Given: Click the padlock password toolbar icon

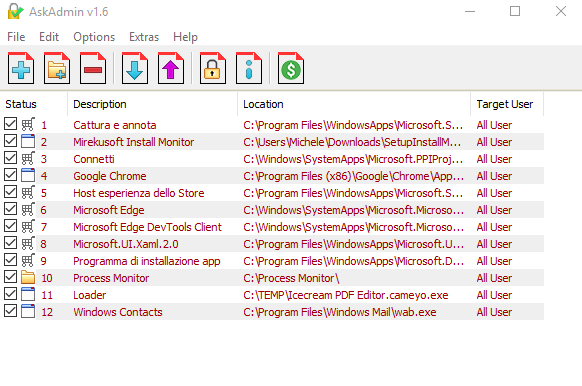Looking at the screenshot, I should [213, 68].
